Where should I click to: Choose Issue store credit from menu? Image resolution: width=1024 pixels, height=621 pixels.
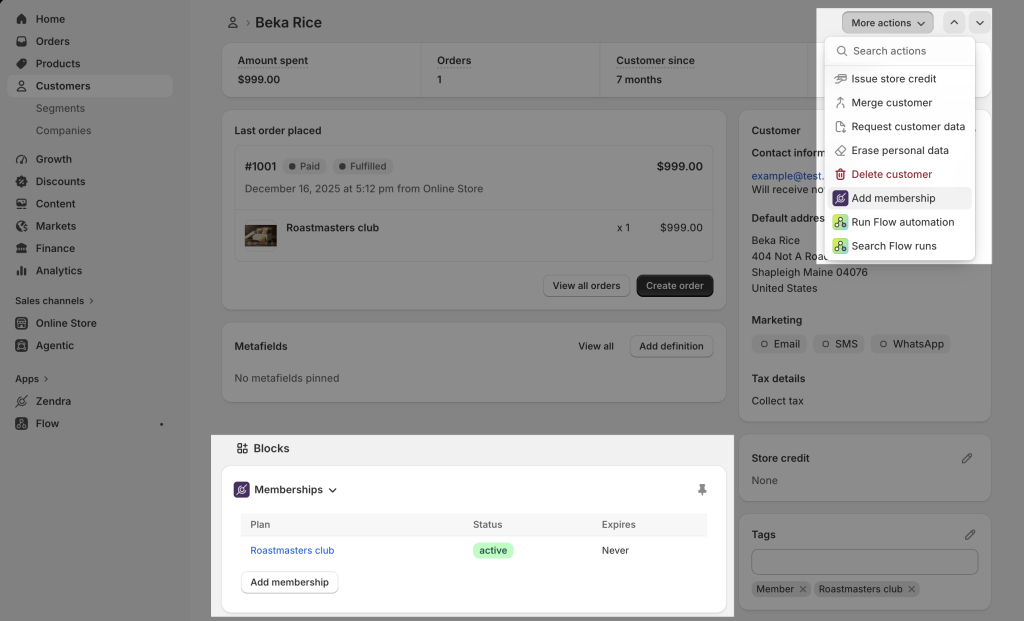pos(900,78)
